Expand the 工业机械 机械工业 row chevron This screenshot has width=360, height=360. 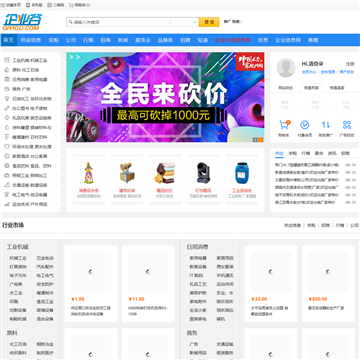click(x=56, y=60)
